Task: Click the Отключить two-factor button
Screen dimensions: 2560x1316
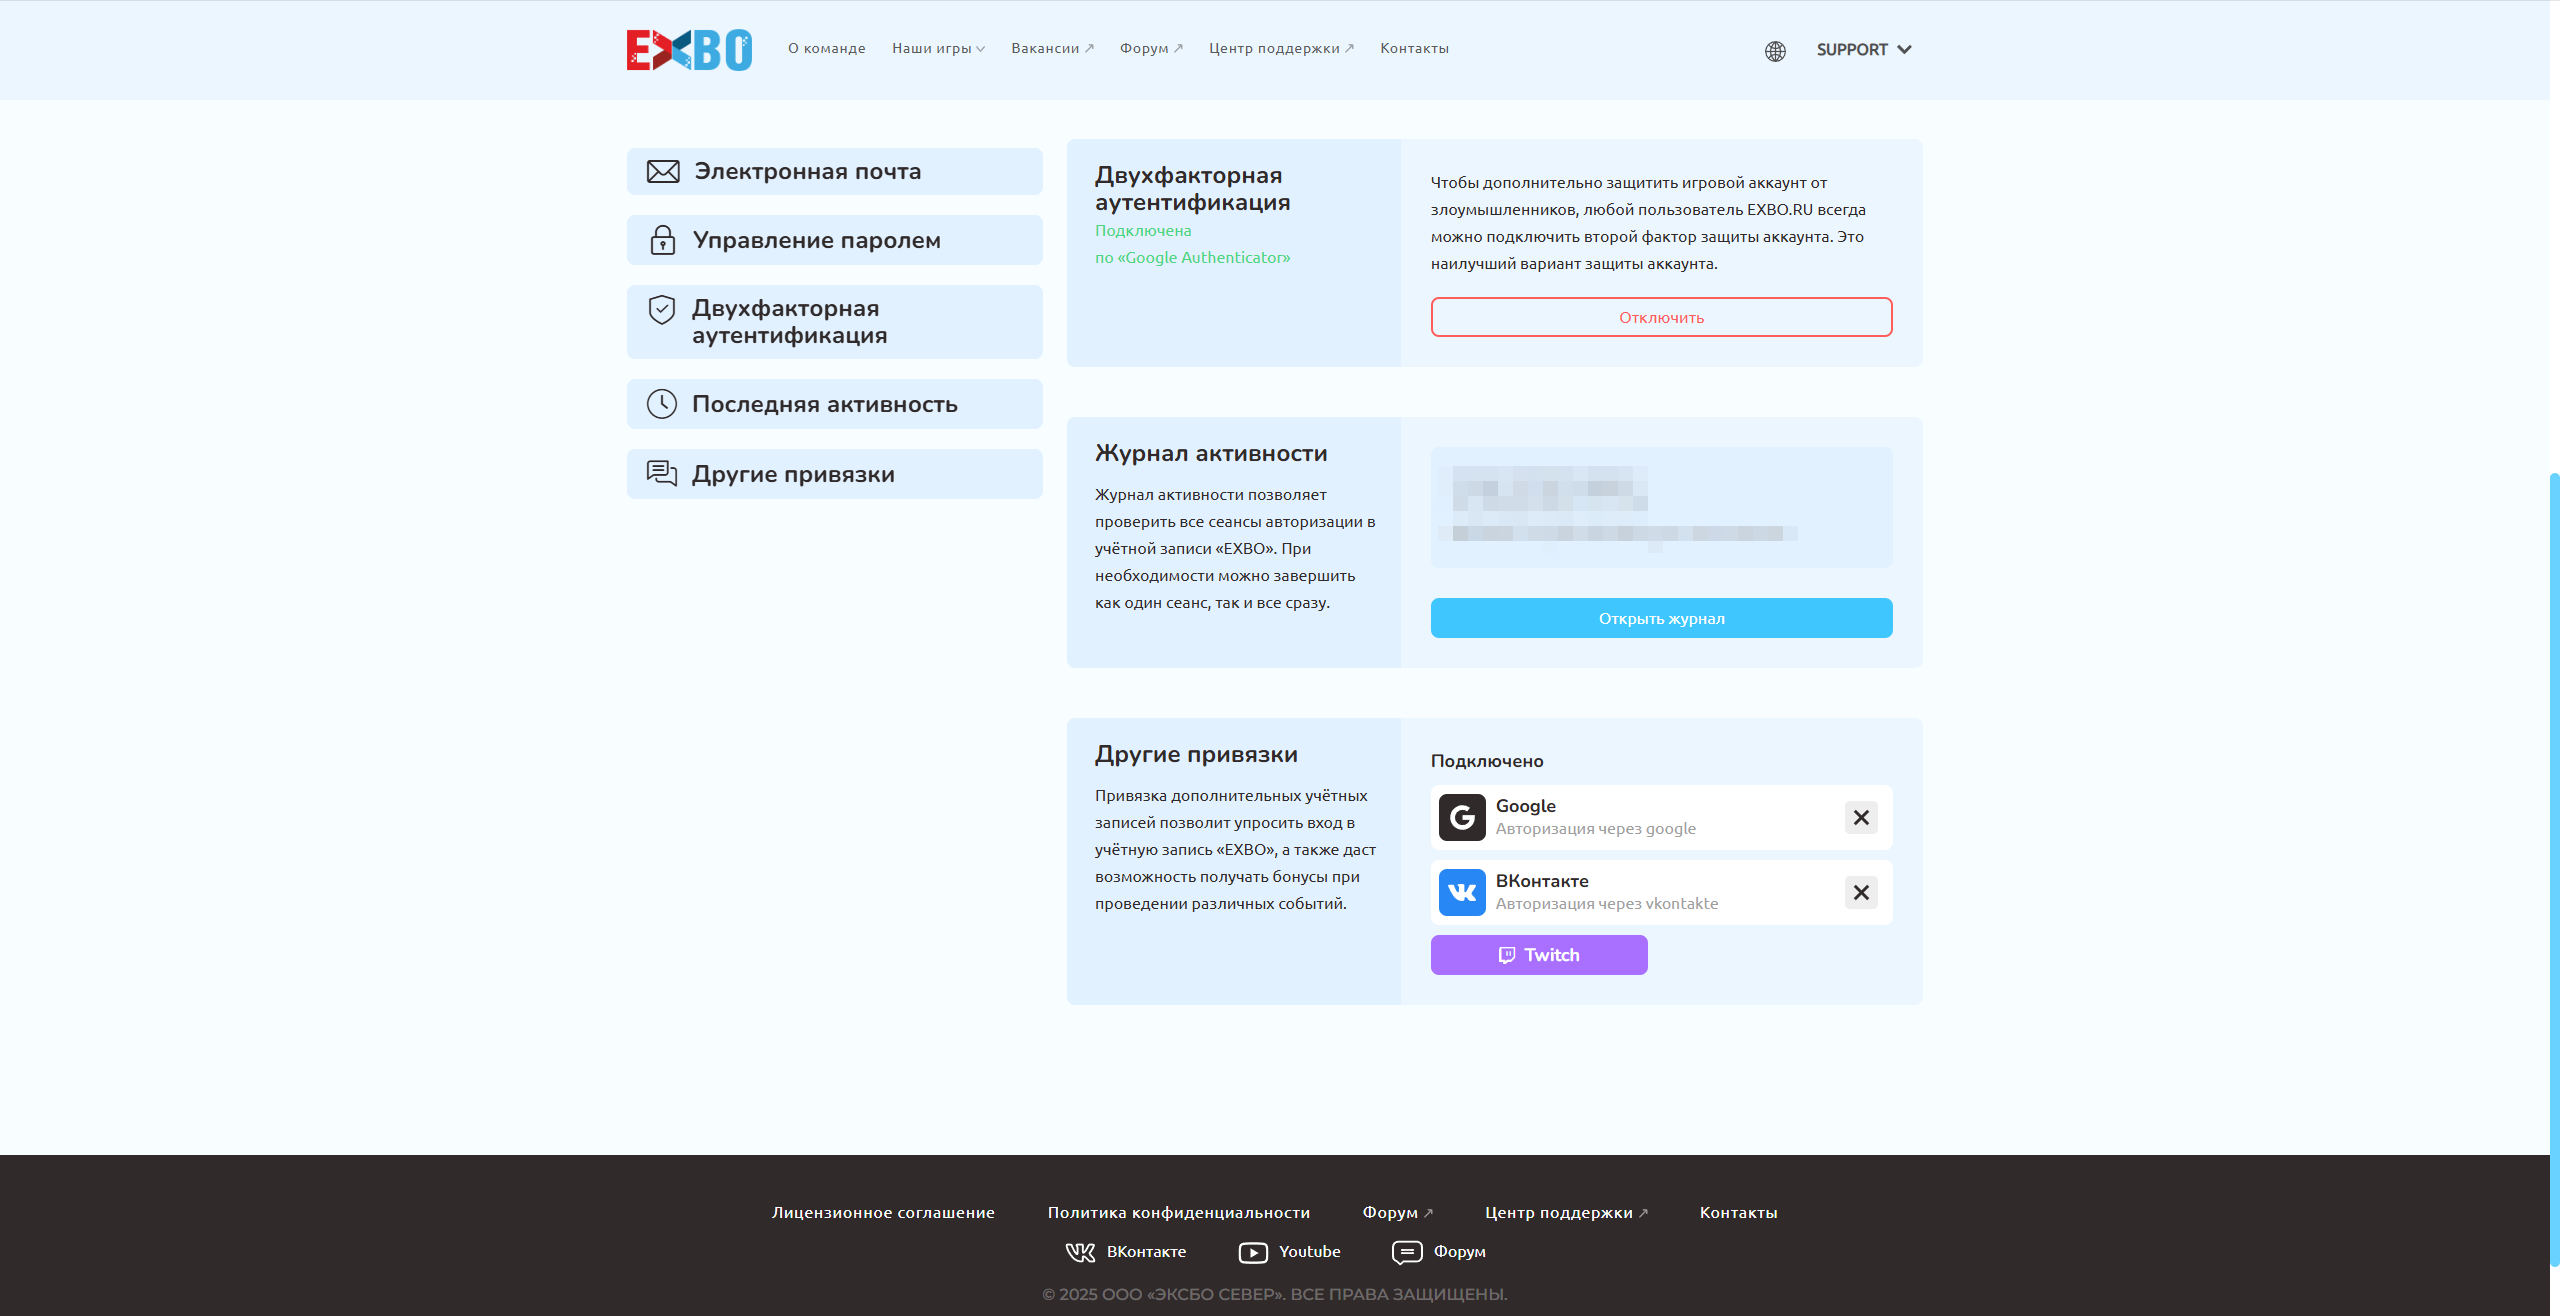Action: [x=1661, y=317]
